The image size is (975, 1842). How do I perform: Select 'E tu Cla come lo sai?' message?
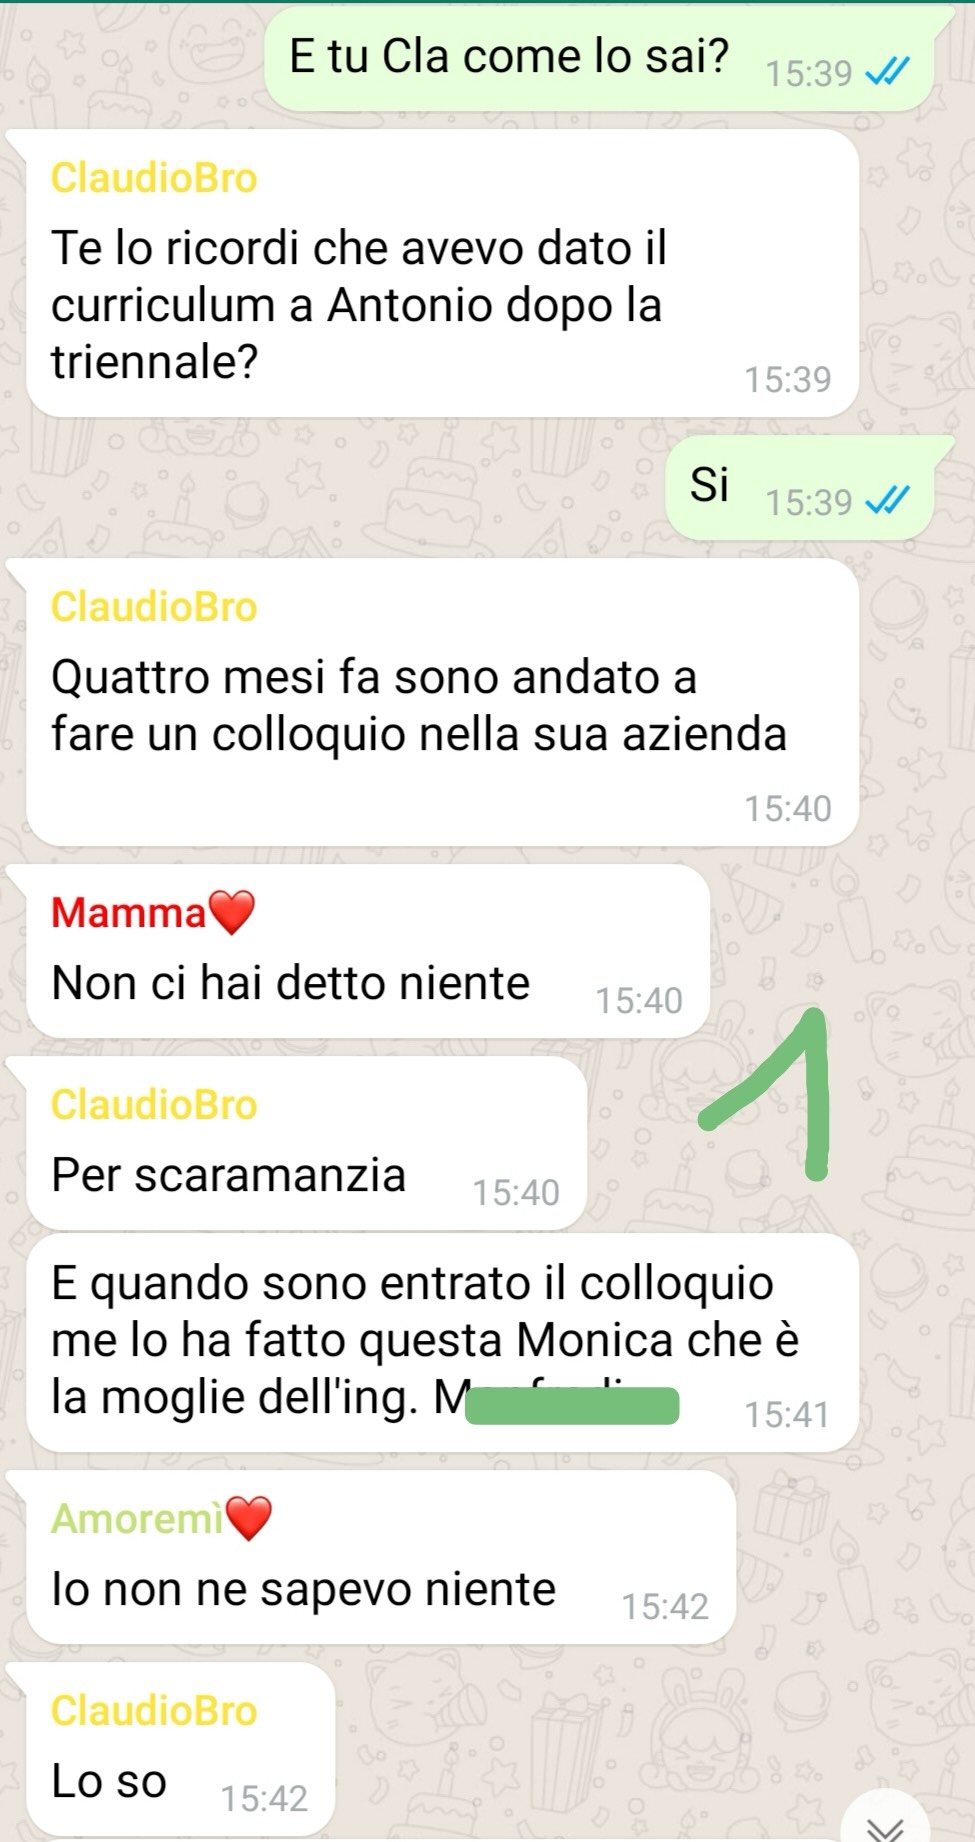click(598, 58)
